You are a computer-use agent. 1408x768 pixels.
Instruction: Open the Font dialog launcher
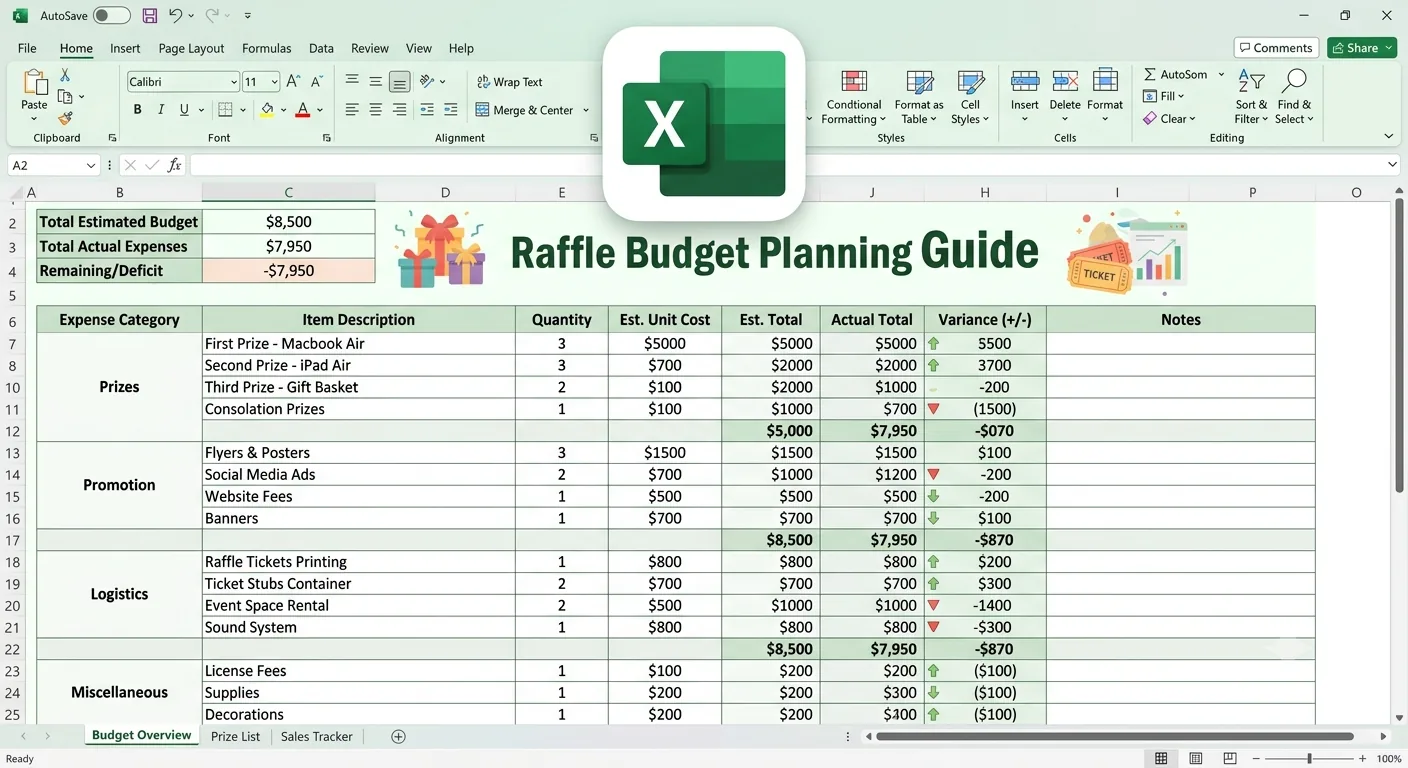click(x=326, y=138)
